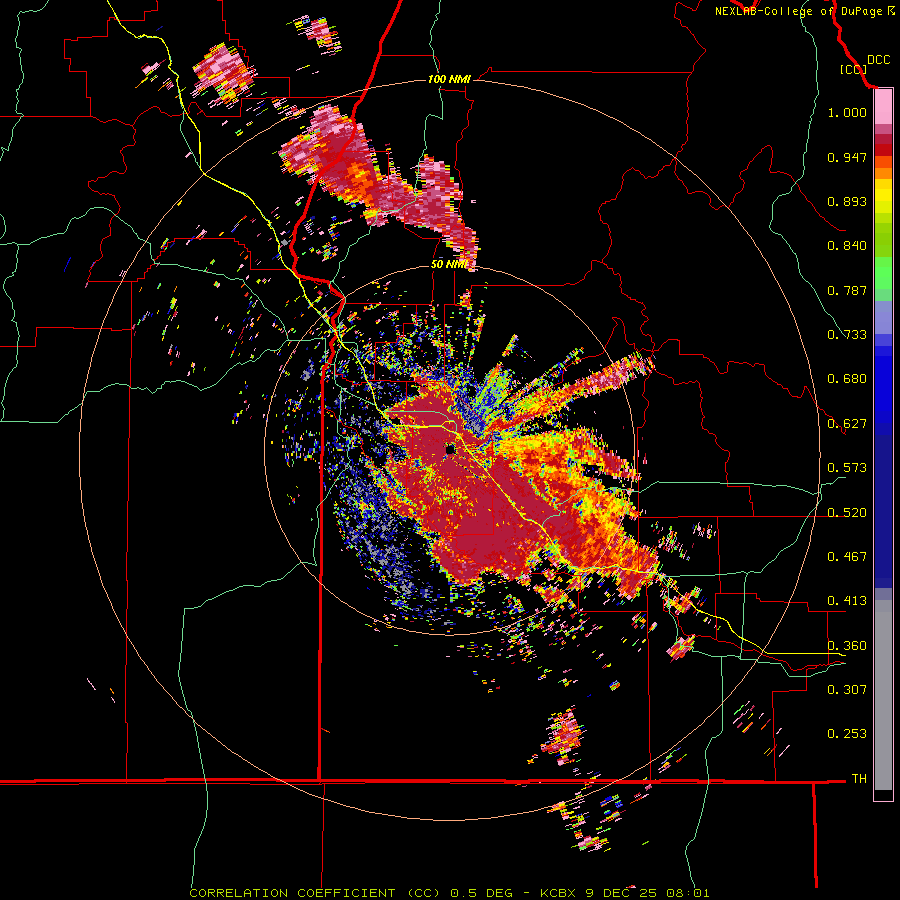
Task: Select the 0.733 legend value
Action: tap(847, 335)
